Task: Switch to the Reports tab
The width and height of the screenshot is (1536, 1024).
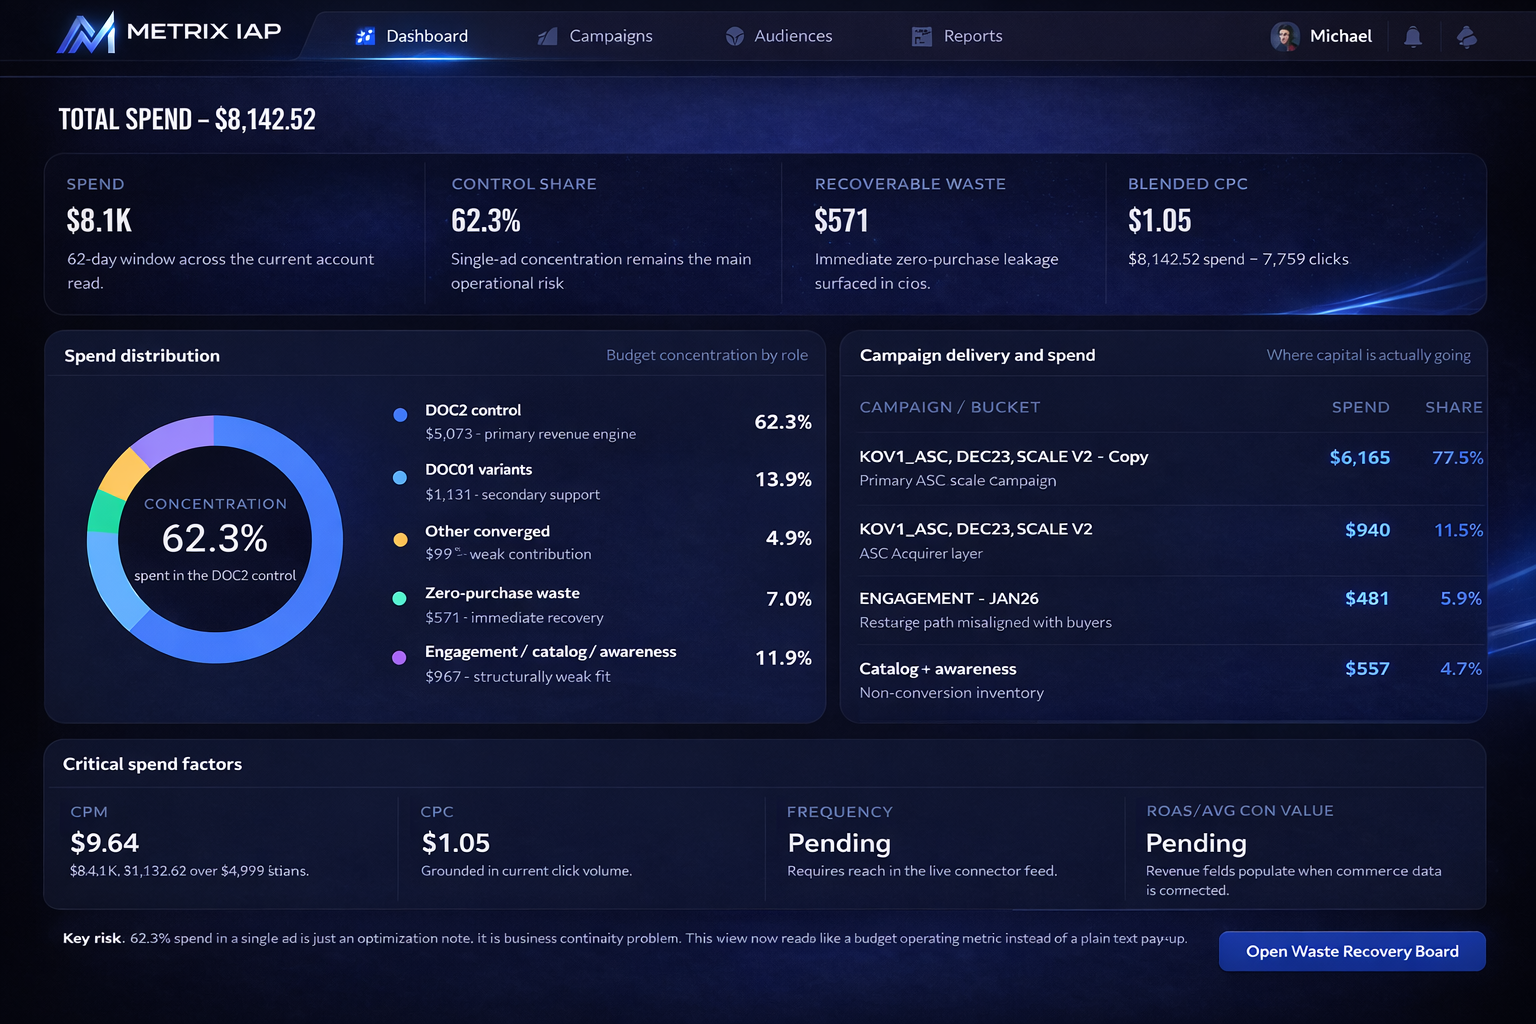Action: (972, 36)
